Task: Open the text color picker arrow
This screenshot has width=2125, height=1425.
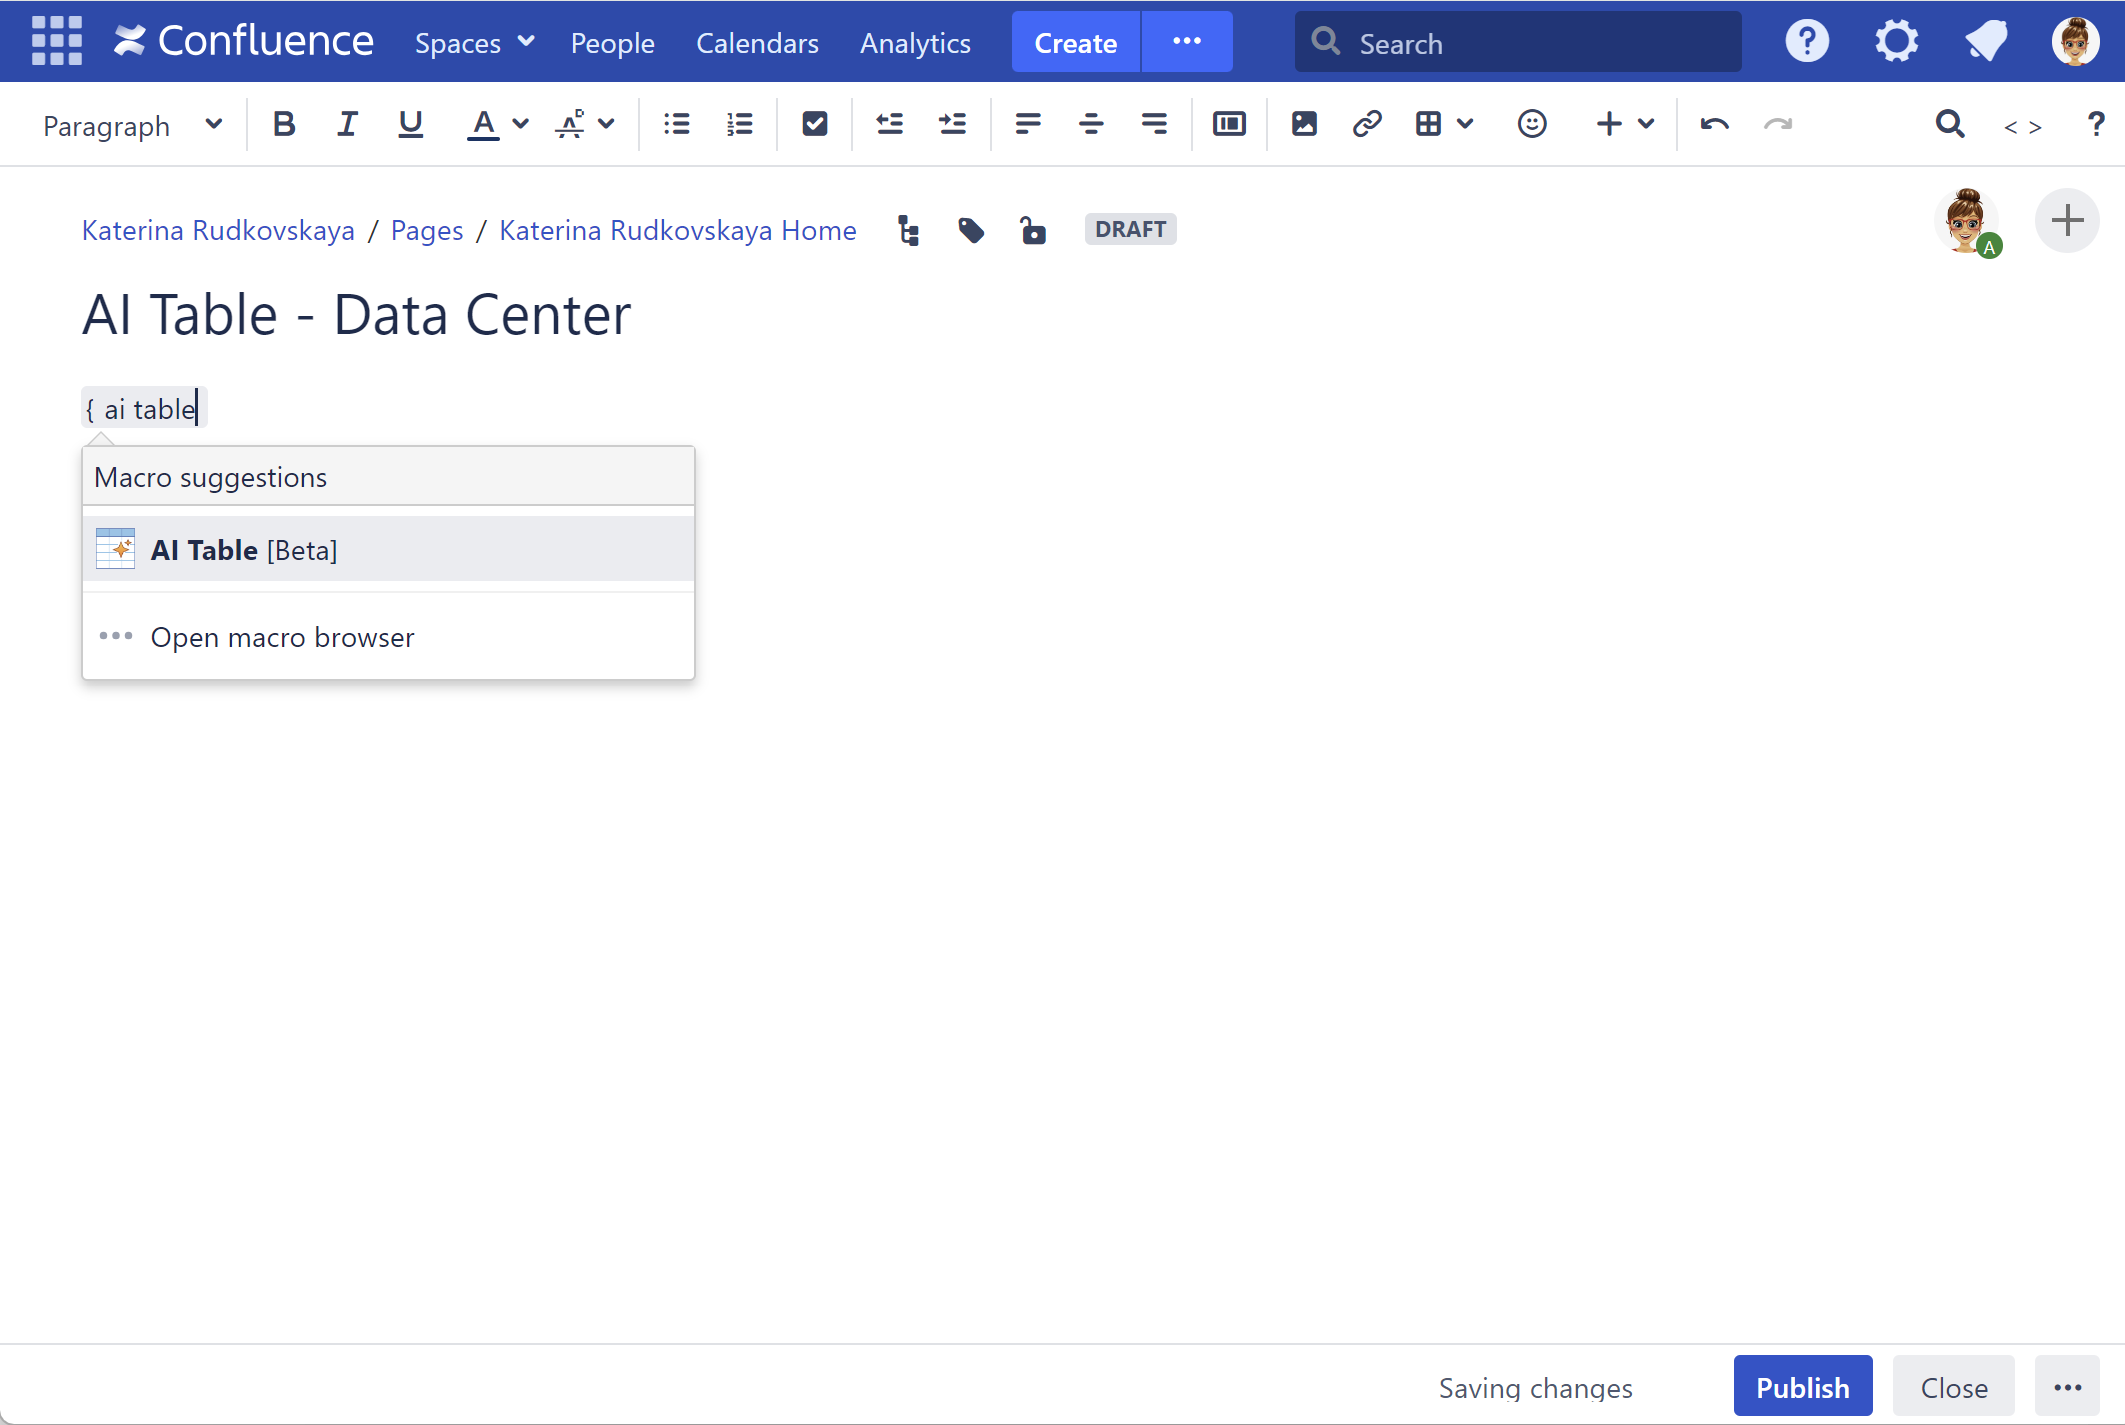Action: tap(520, 124)
